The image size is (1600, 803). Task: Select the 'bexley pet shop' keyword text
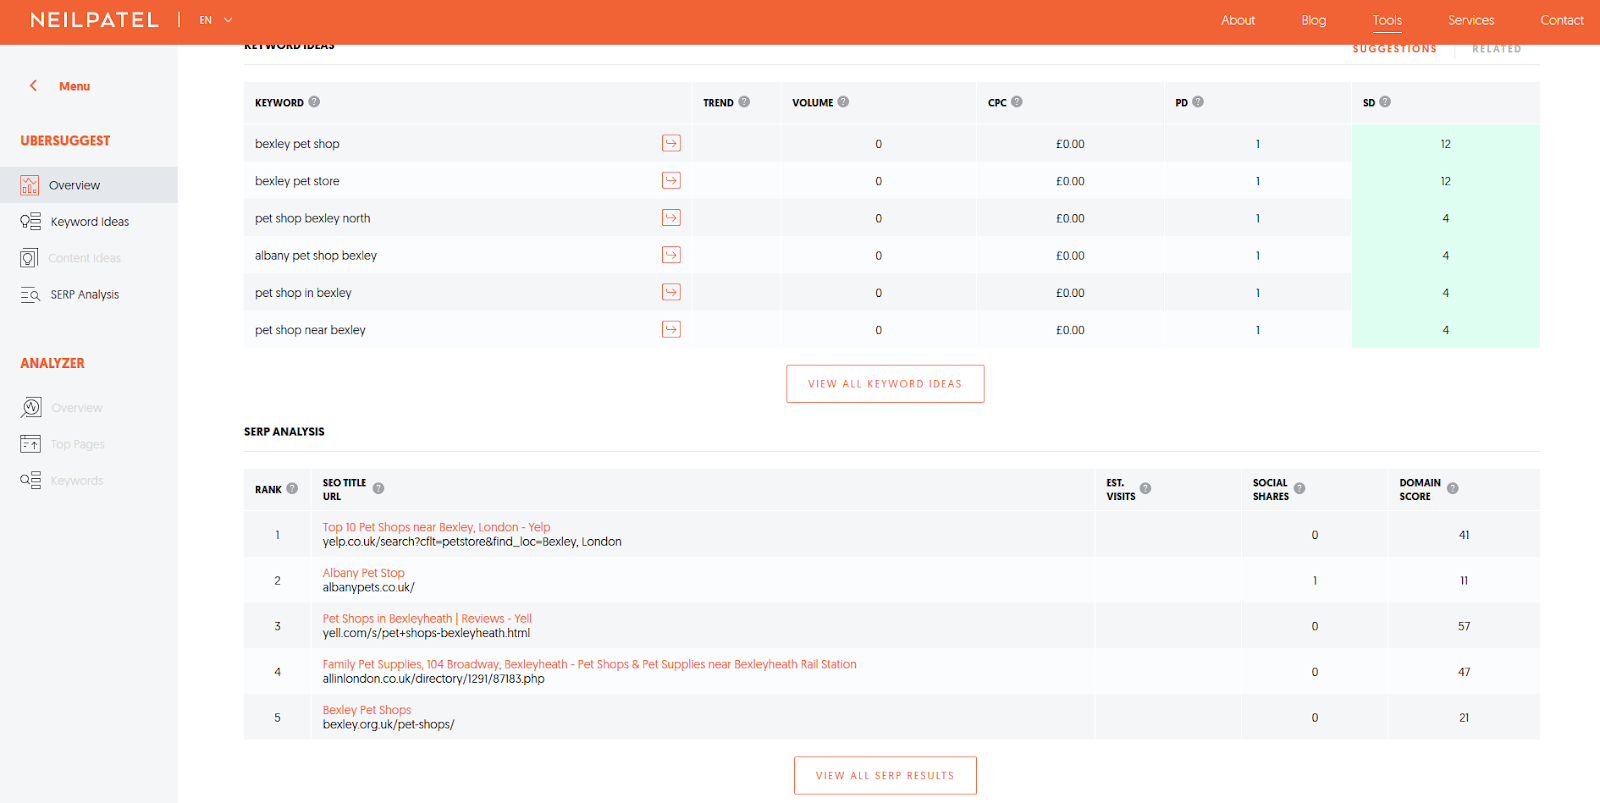pos(297,144)
